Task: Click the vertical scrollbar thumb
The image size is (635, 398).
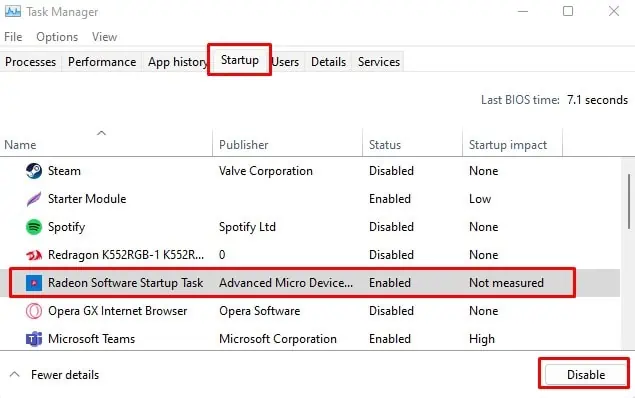Action: coord(629,201)
